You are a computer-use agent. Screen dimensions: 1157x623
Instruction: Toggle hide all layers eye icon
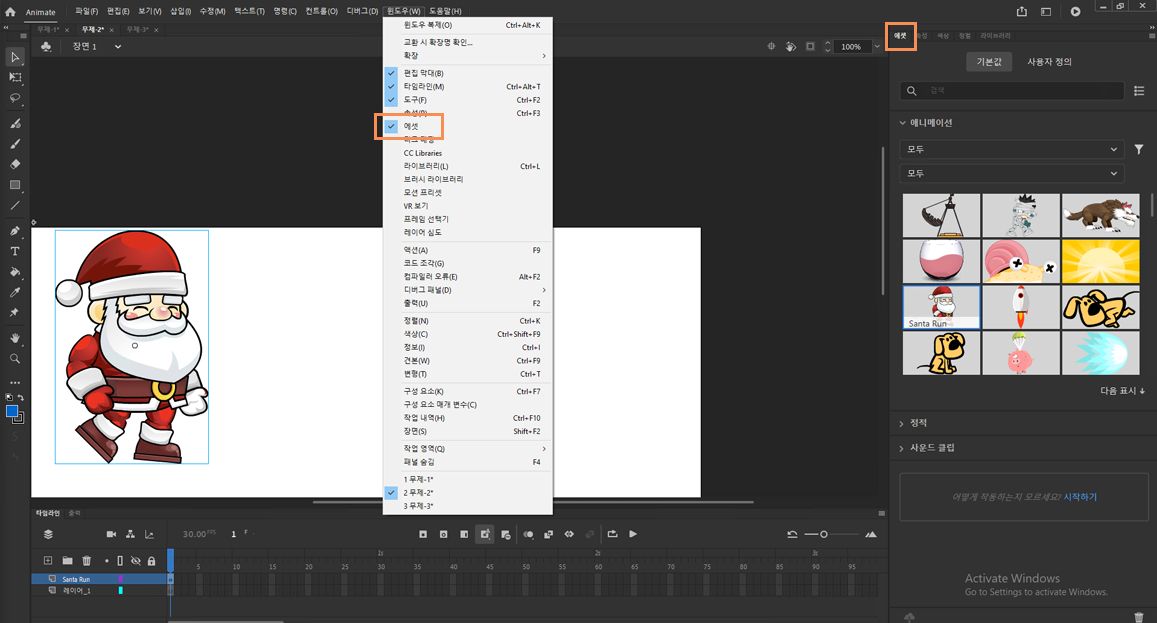(x=136, y=561)
